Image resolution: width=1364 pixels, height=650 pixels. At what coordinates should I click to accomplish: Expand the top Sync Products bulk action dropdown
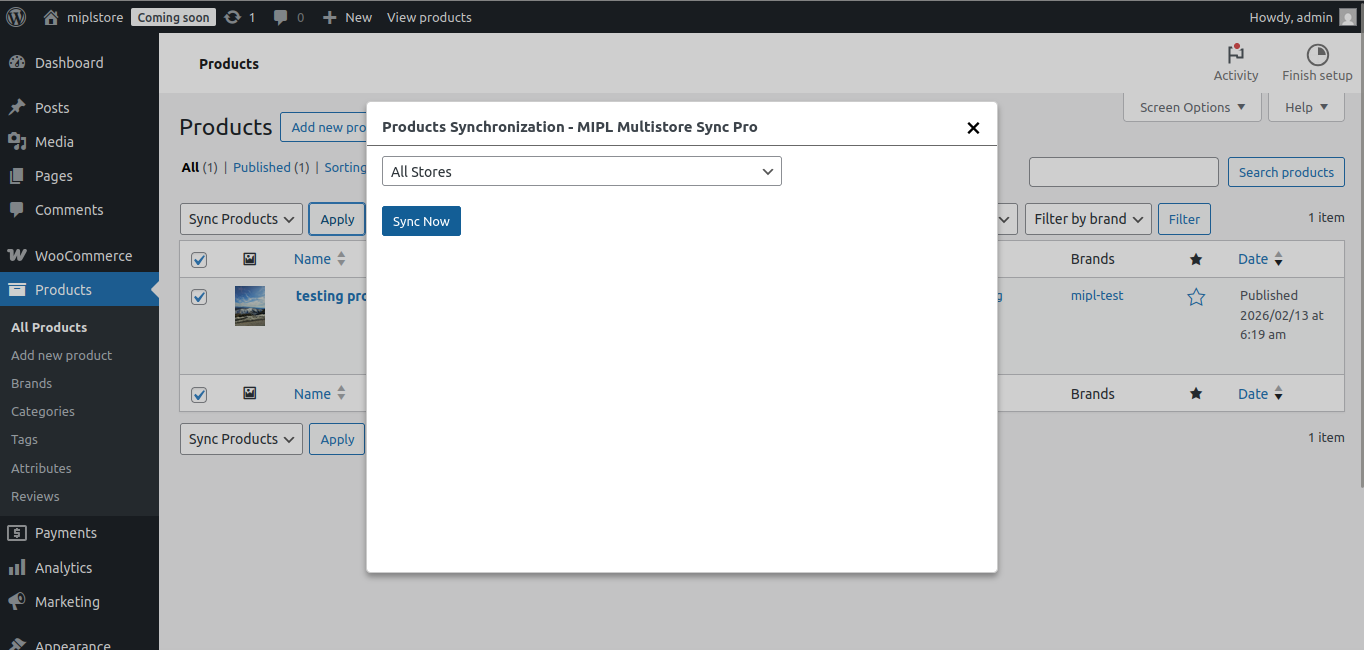[x=241, y=219]
